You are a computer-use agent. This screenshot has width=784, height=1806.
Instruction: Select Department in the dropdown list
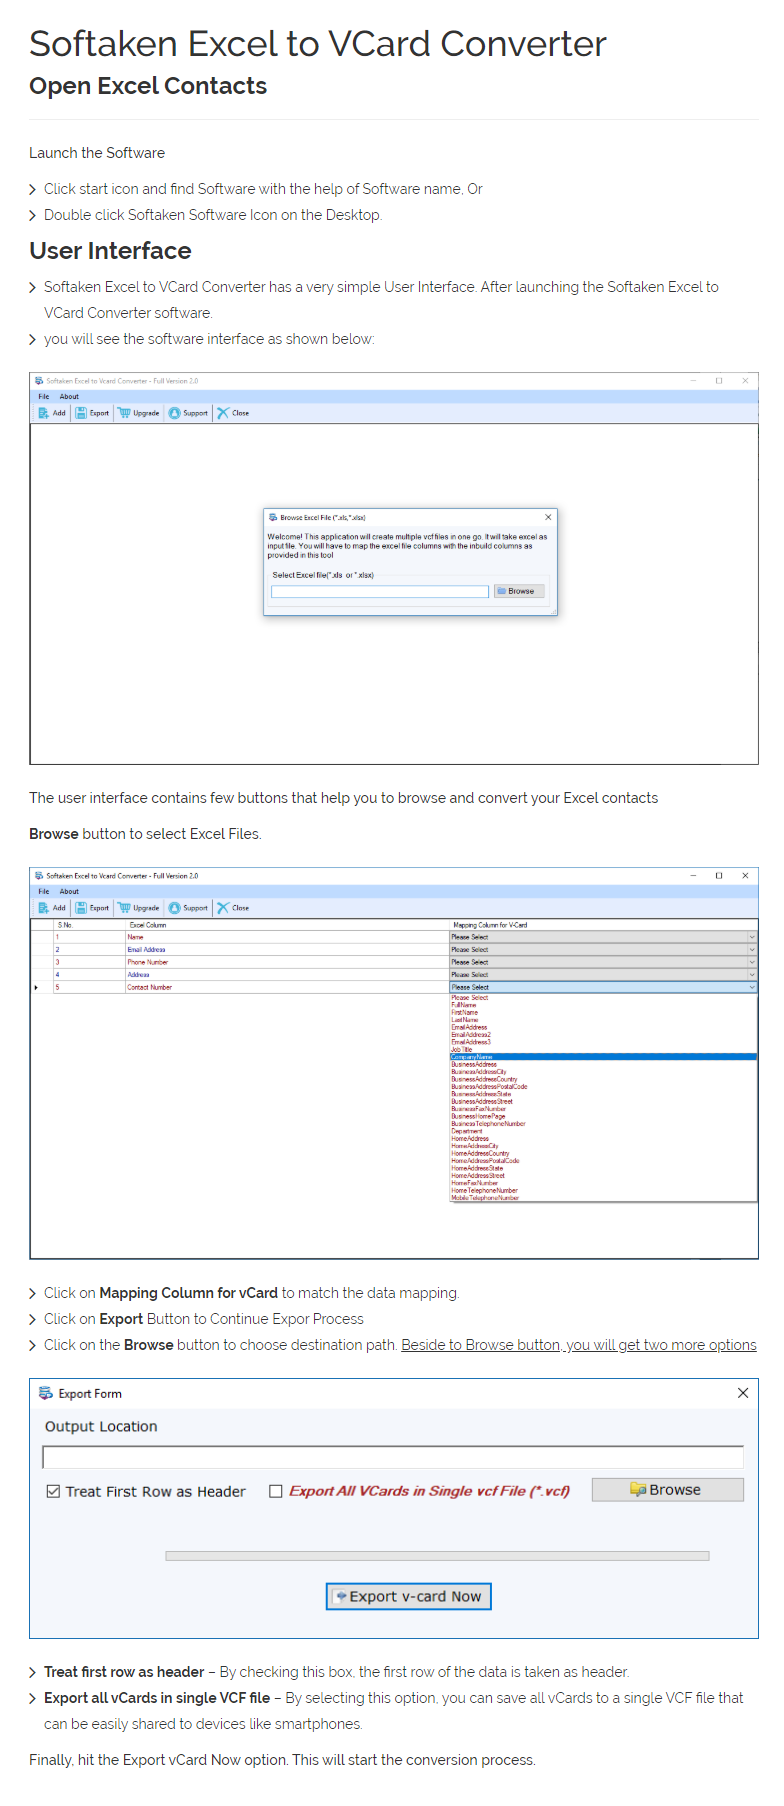tap(467, 1131)
